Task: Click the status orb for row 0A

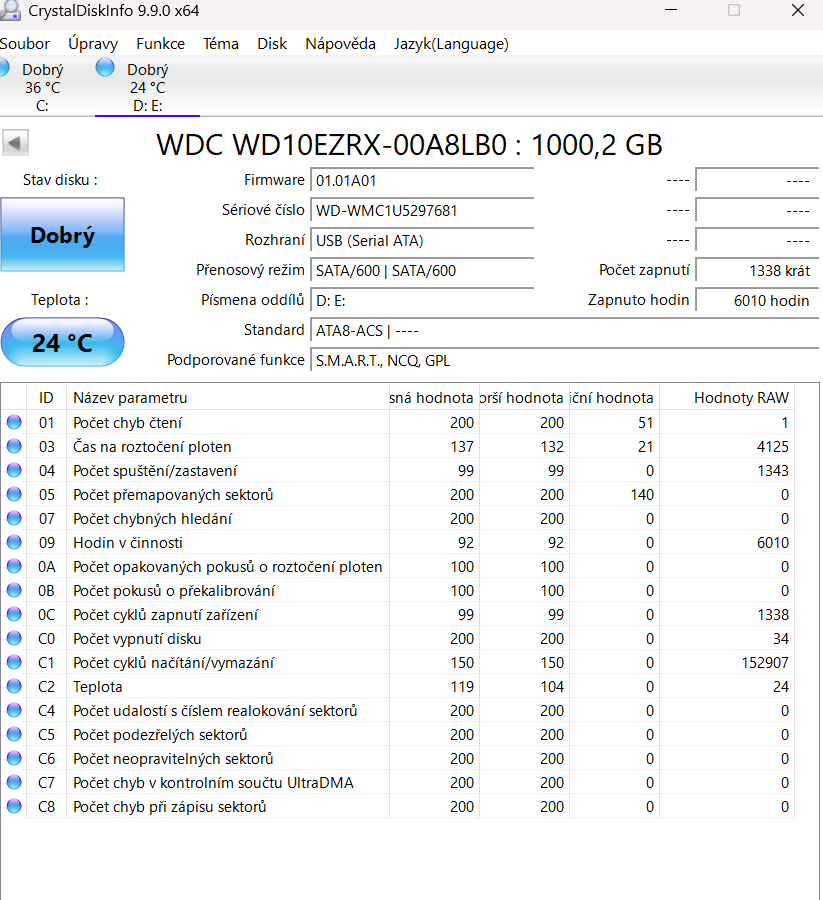Action: coord(14,567)
